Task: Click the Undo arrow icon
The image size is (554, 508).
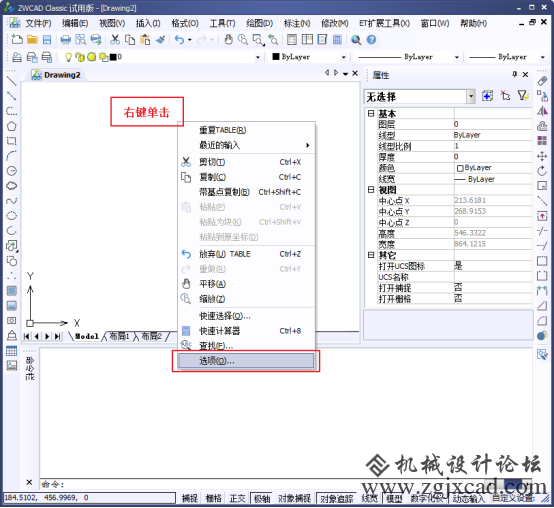Action: (179, 40)
